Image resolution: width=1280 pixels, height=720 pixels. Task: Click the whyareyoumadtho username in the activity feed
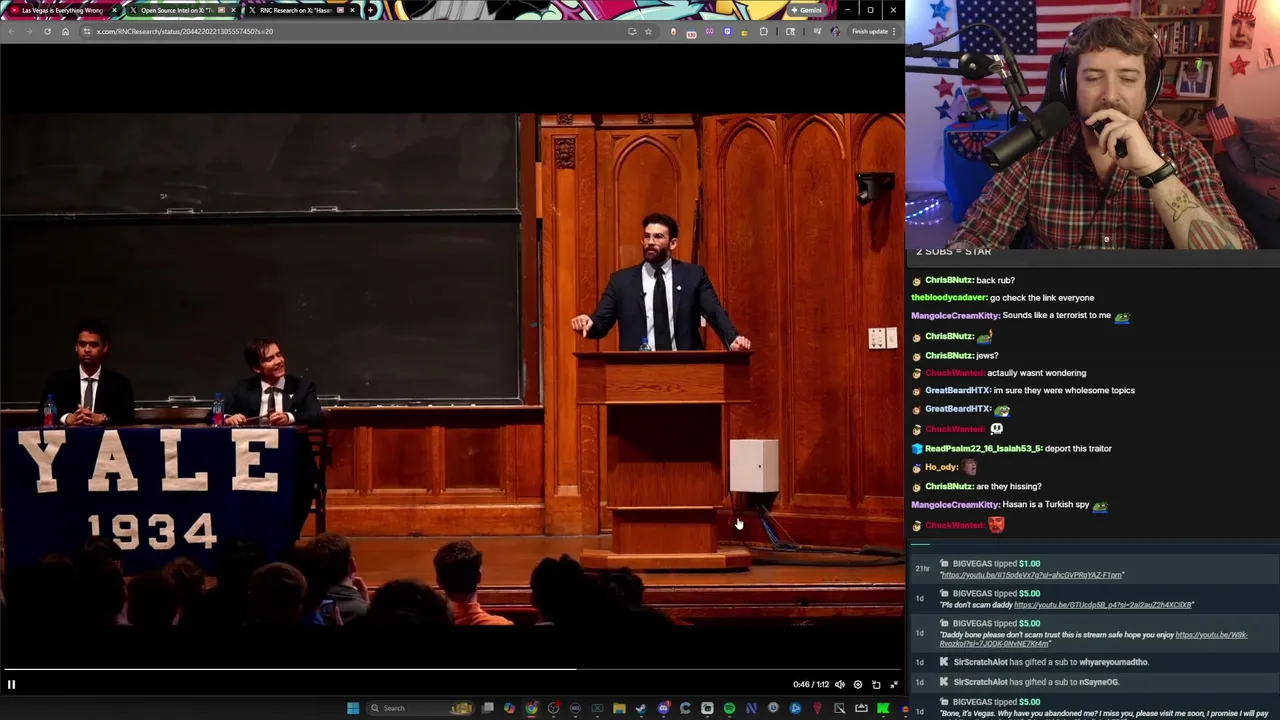pyautogui.click(x=1113, y=662)
